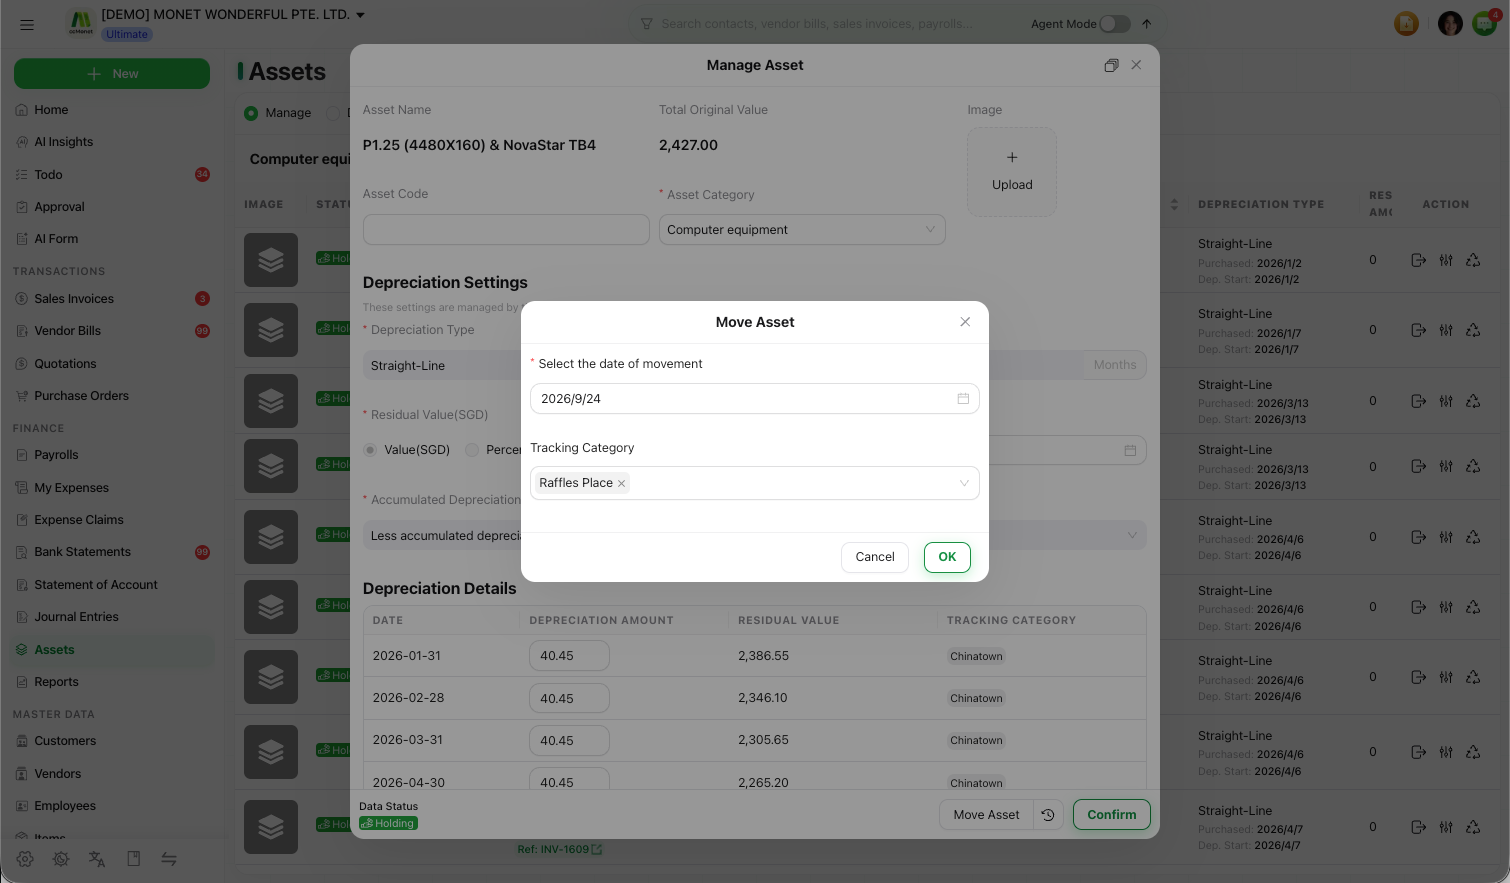Open Asset Category Computer equipment dropdown

pos(802,230)
